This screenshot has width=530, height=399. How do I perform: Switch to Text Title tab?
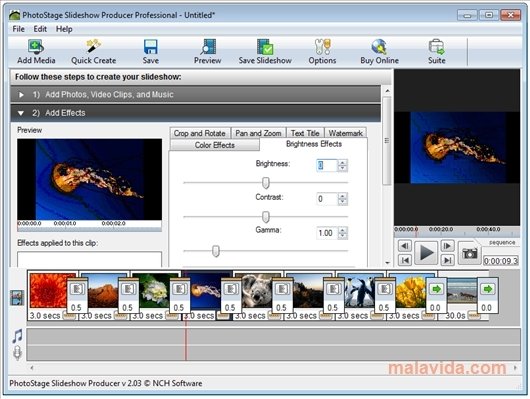click(x=305, y=133)
